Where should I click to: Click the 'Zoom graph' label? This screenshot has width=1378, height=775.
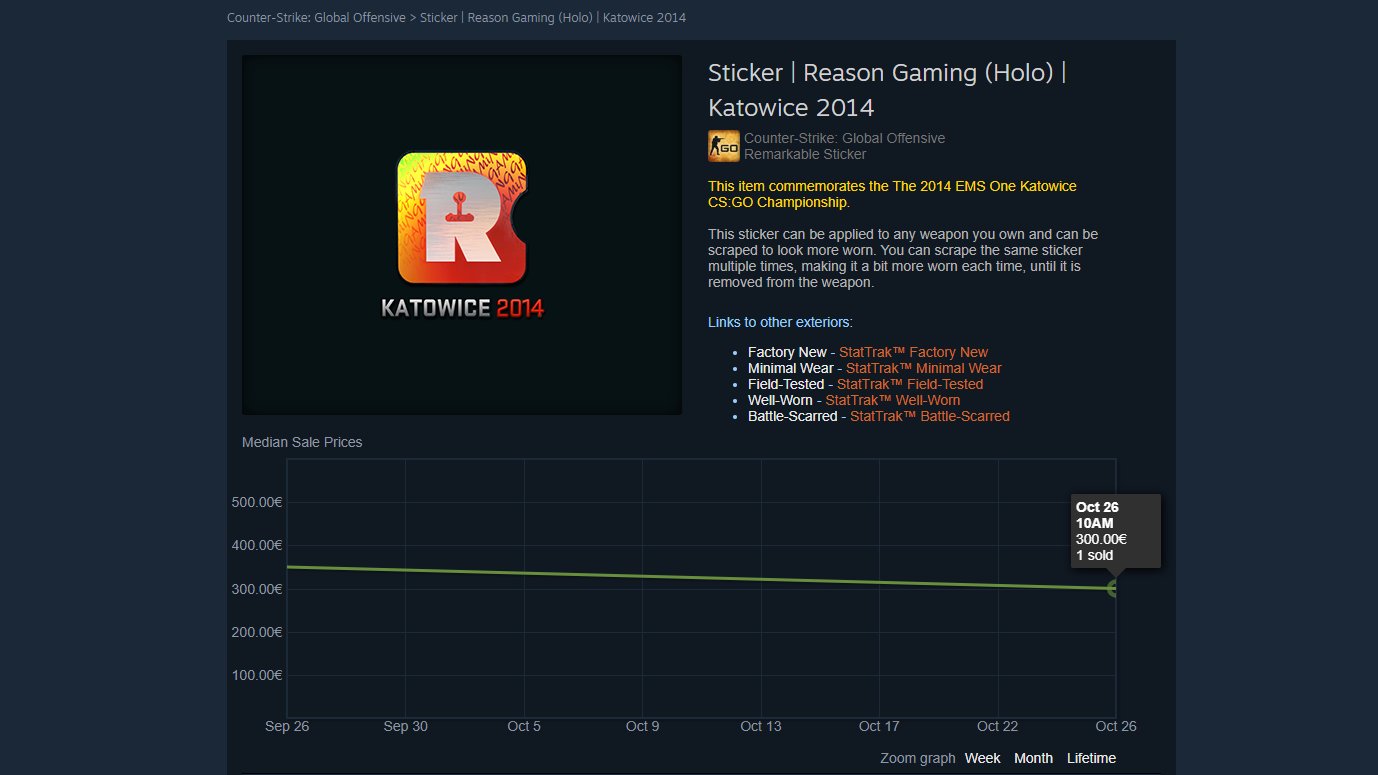(x=917, y=758)
